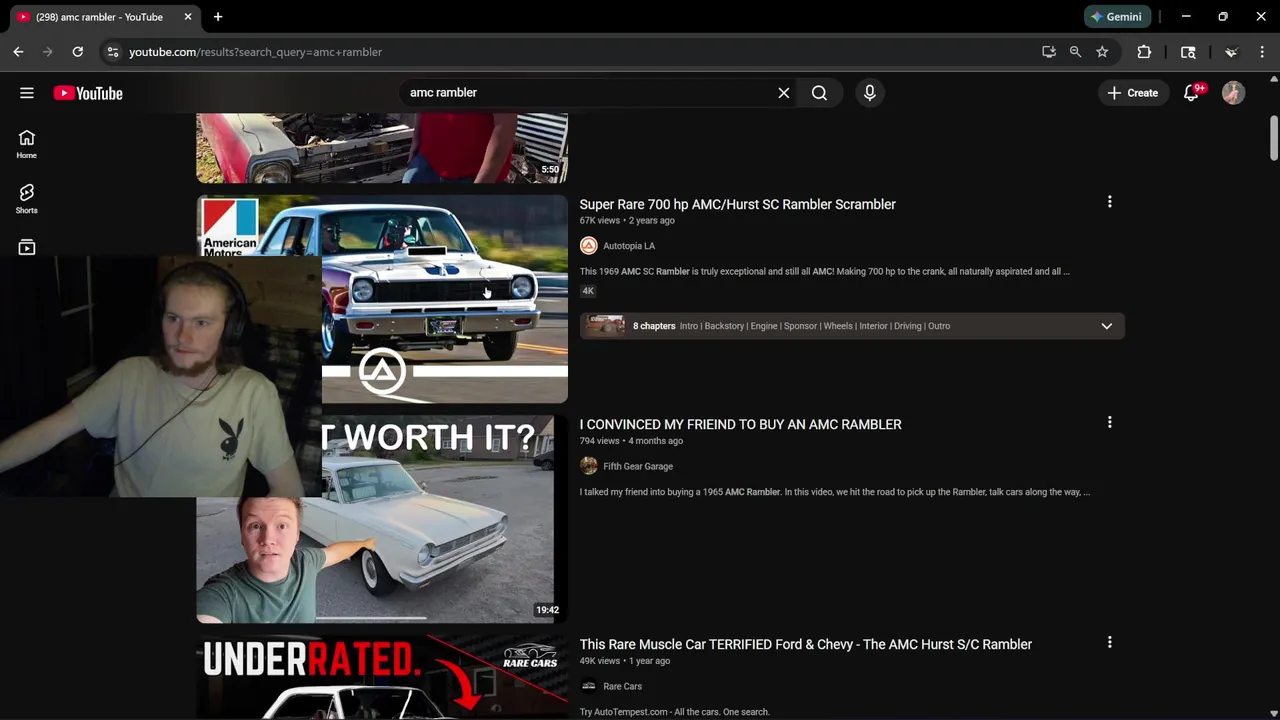Screen dimensions: 1280x720
Task: Clear the search query with X
Action: 784,93
